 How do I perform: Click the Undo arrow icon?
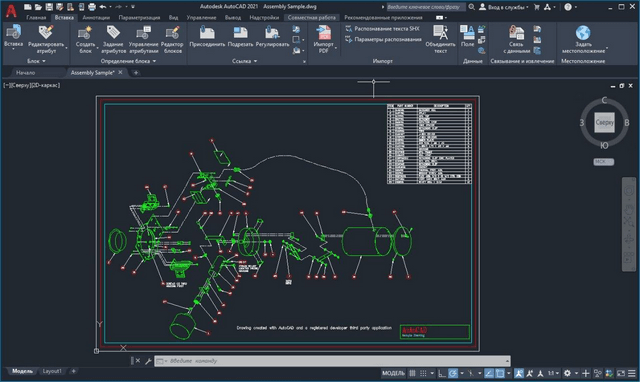click(x=103, y=7)
